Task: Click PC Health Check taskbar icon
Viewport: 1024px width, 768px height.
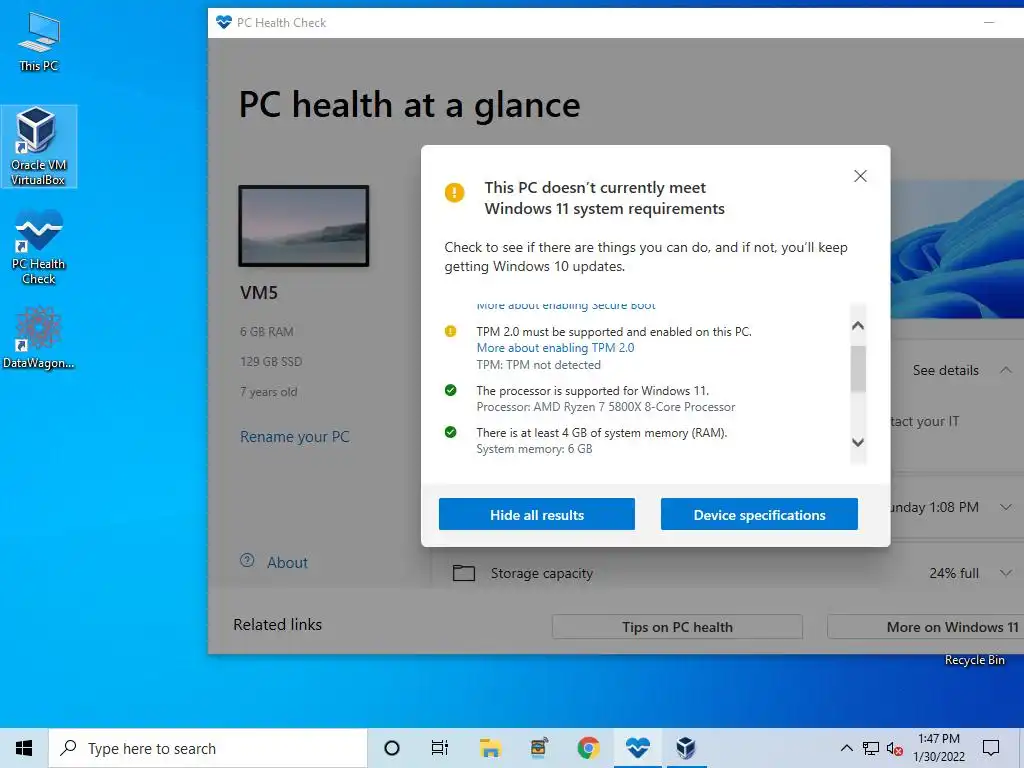Action: 637,748
